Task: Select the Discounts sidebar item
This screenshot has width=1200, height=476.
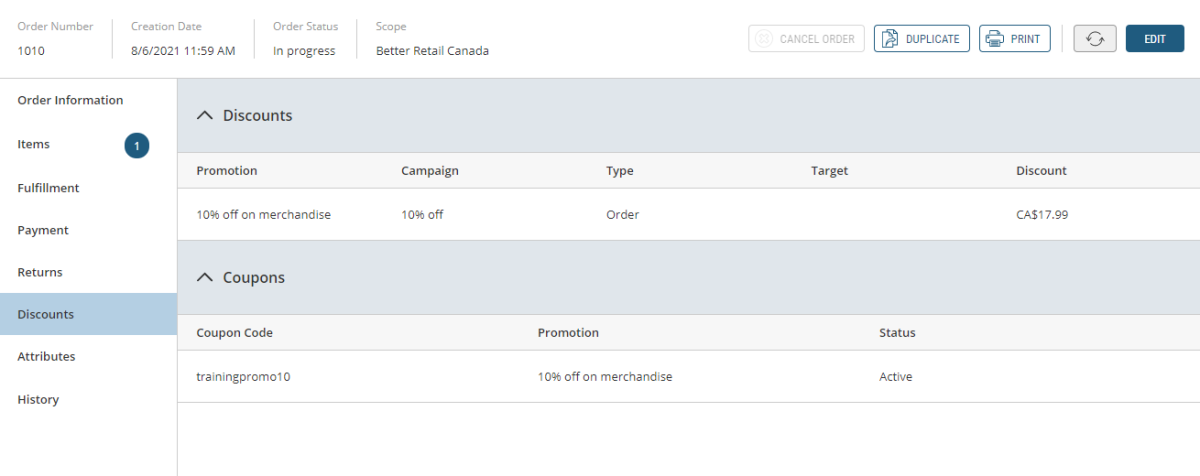Action: pyautogui.click(x=46, y=314)
